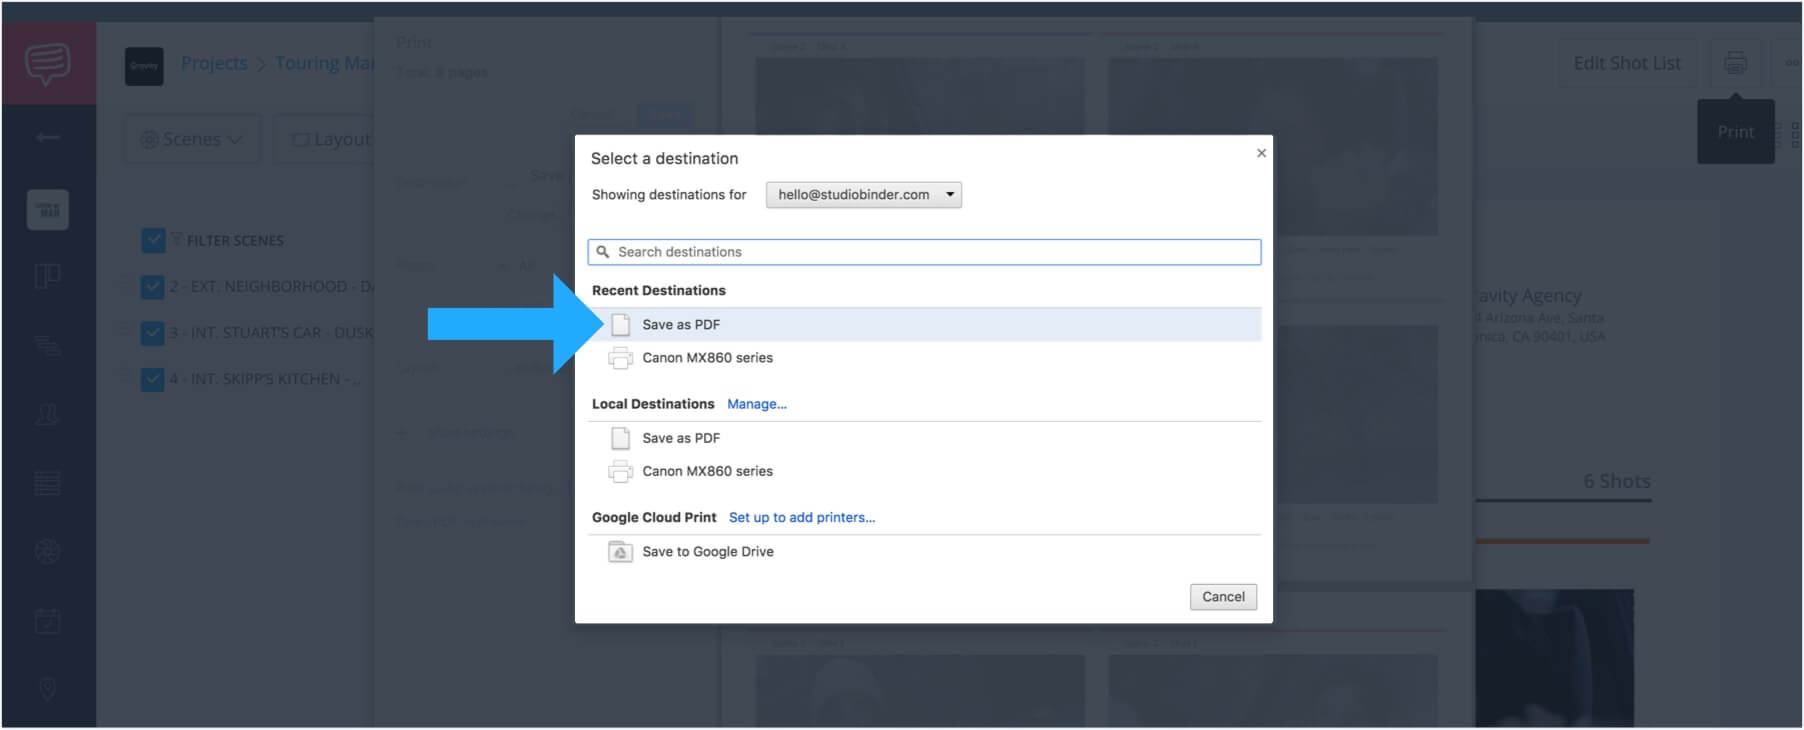Close the Select a destination dialog
This screenshot has width=1804, height=730.
pyautogui.click(x=1261, y=153)
